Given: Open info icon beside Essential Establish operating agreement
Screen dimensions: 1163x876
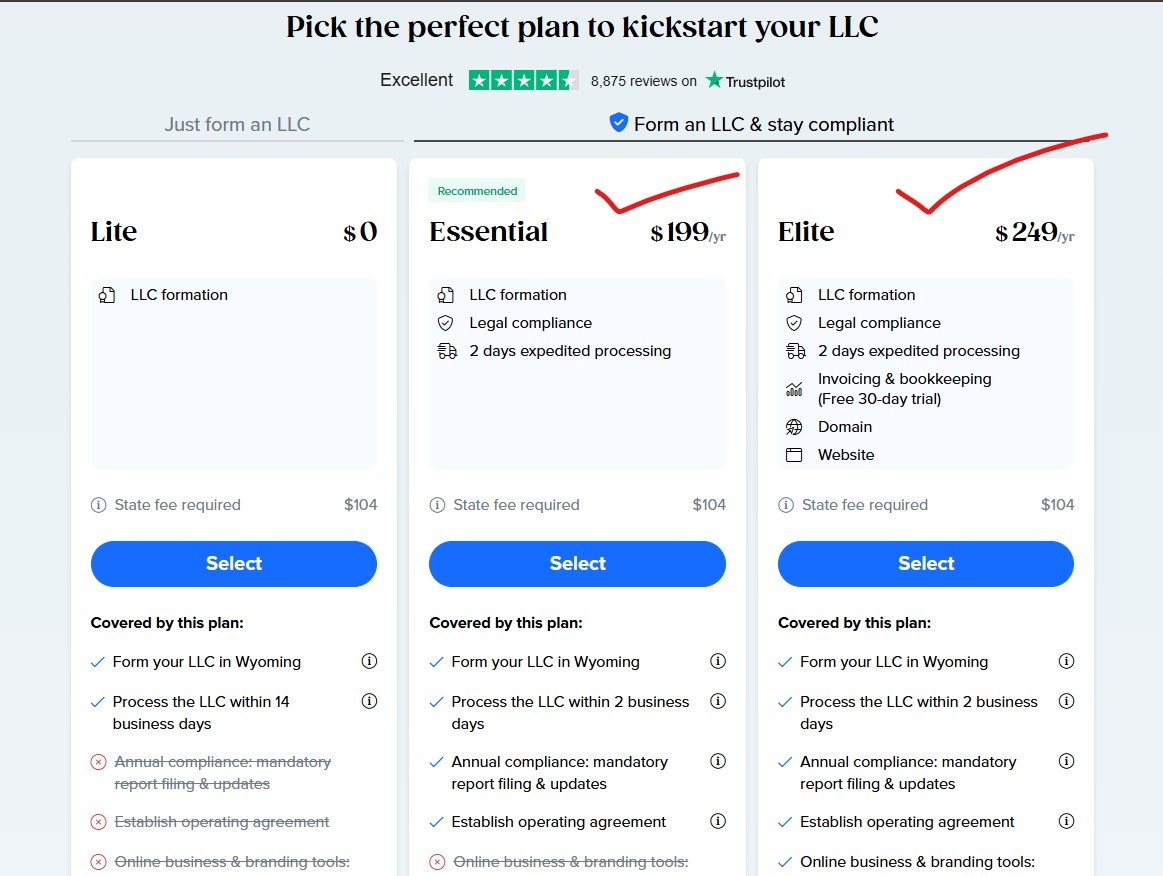Looking at the screenshot, I should click(x=717, y=821).
